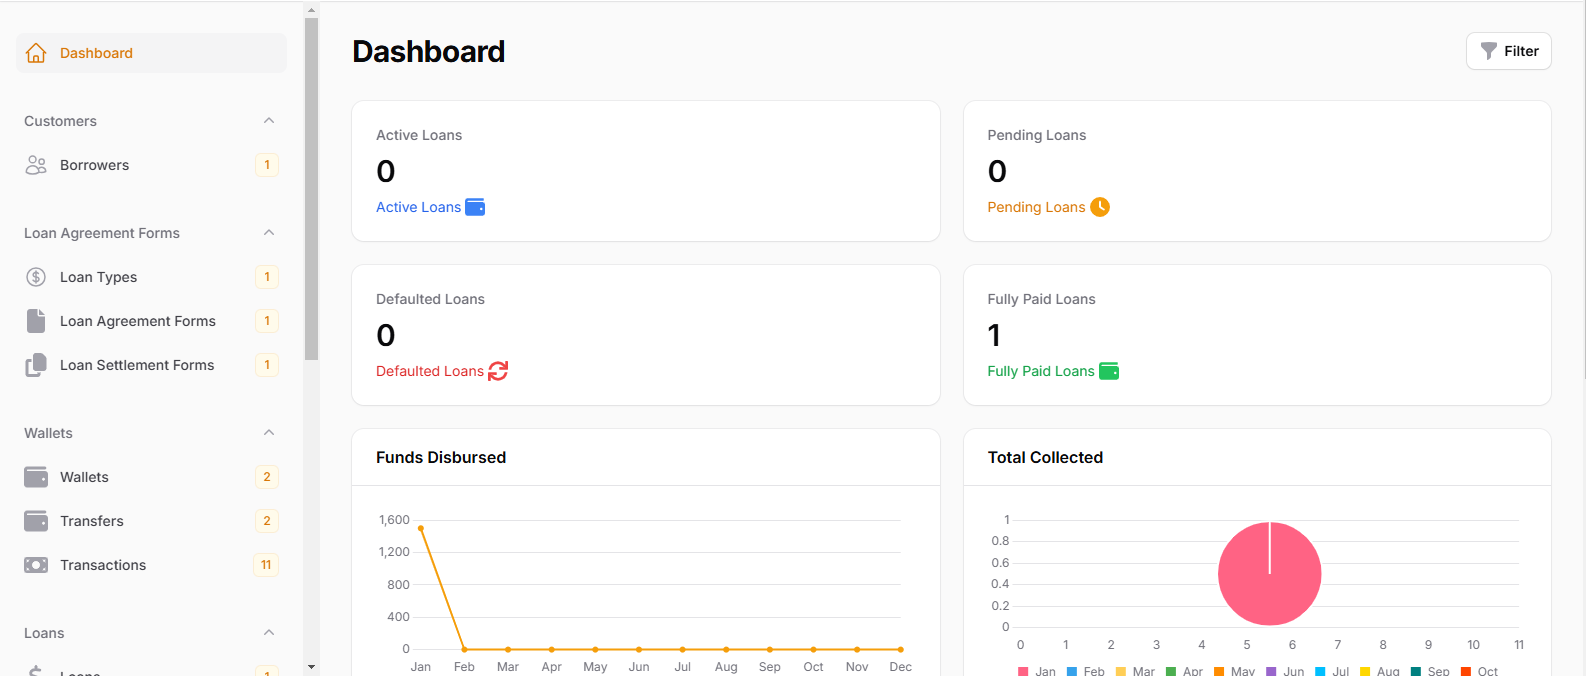Toggle the Sep legend swatch in Total Collected
The height and width of the screenshot is (676, 1586).
click(x=1416, y=671)
